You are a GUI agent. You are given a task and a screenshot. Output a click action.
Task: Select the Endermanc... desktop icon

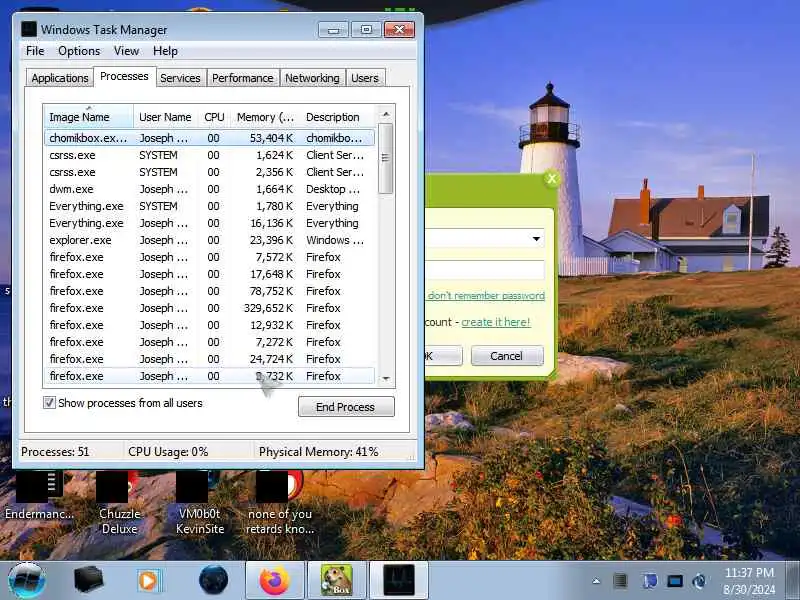(40, 497)
